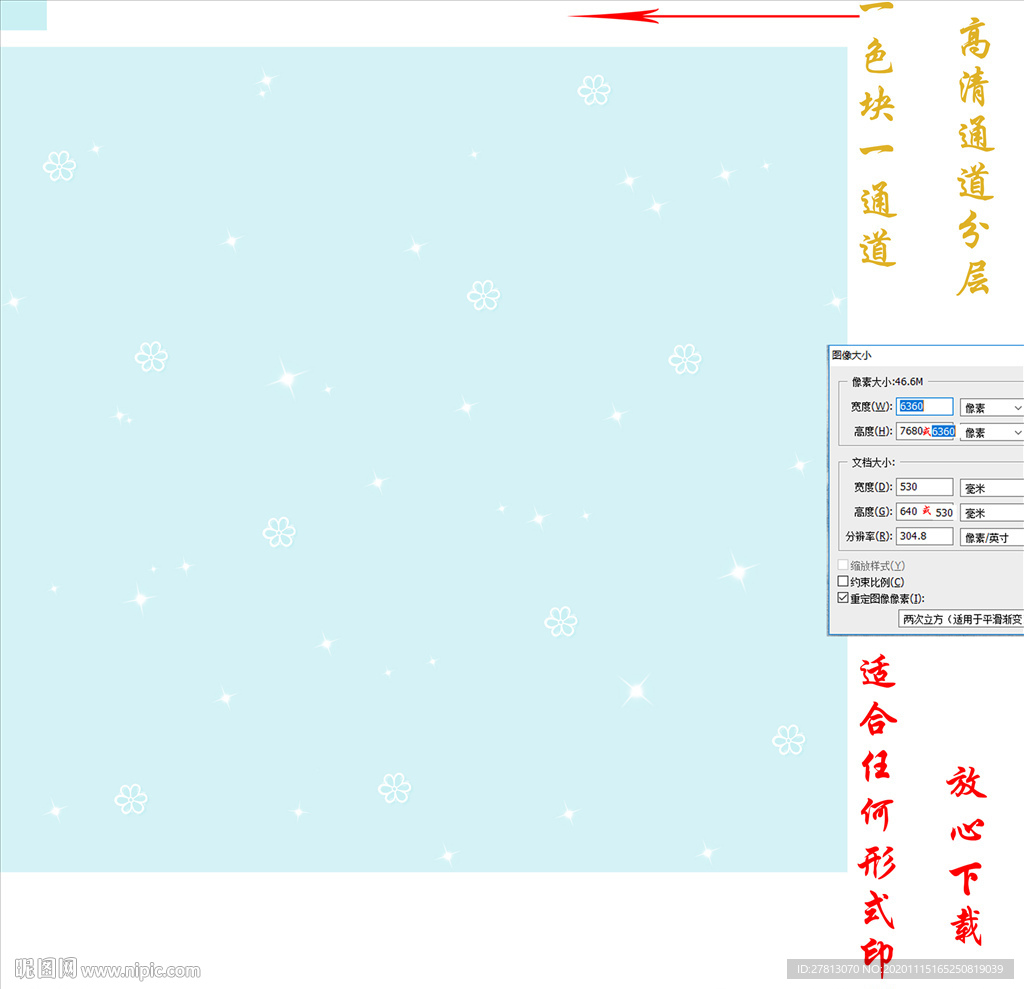Click the 高度(G) document height field showing 640
1024x989 pixels.
click(925, 511)
